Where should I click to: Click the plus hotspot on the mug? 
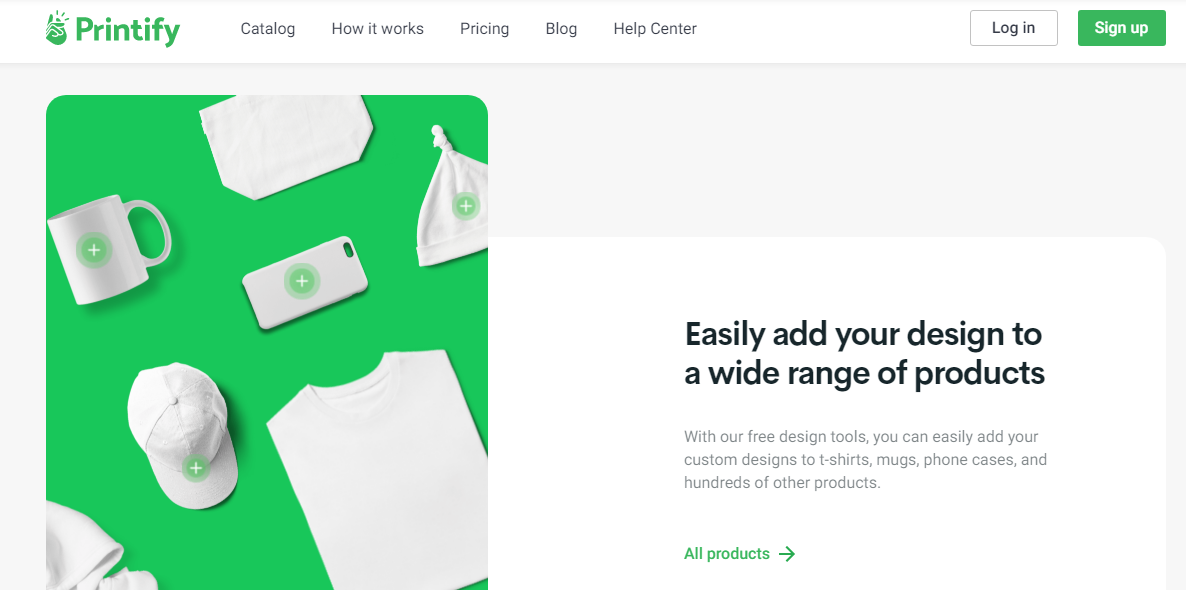tap(94, 250)
